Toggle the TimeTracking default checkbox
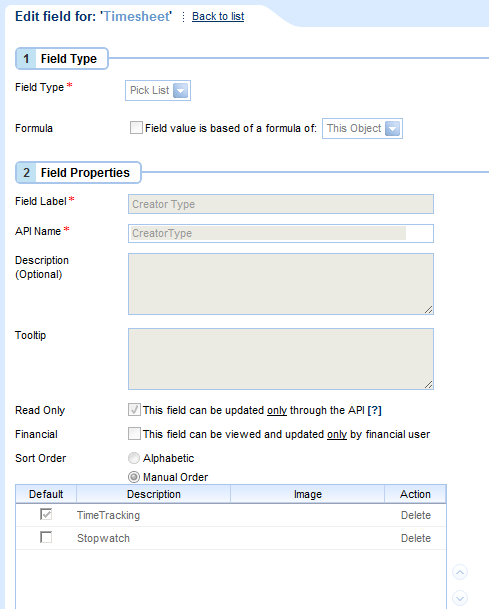The image size is (489, 609). pos(46,514)
